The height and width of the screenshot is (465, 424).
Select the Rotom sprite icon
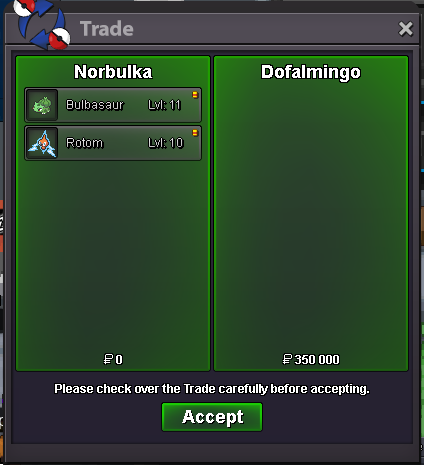pyautogui.click(x=42, y=143)
